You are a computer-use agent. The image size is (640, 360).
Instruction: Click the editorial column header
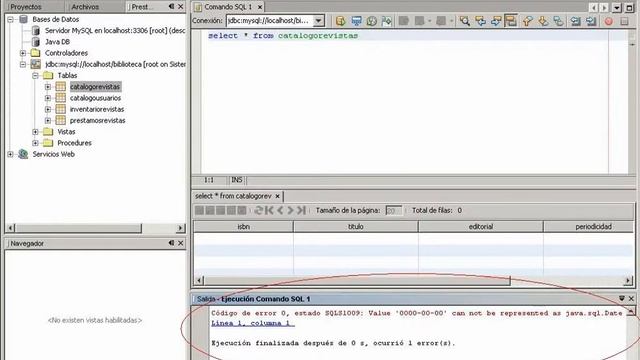tap(480, 227)
